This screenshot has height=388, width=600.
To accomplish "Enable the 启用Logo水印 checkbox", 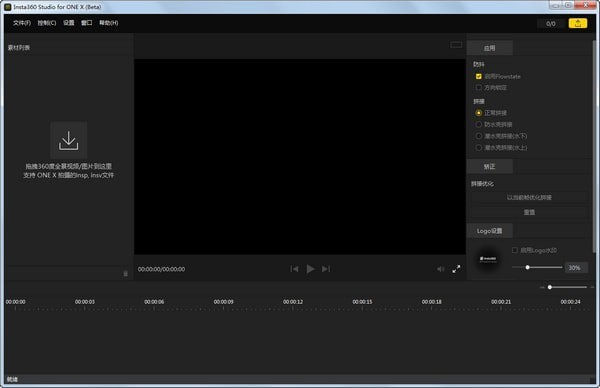I will [x=515, y=250].
